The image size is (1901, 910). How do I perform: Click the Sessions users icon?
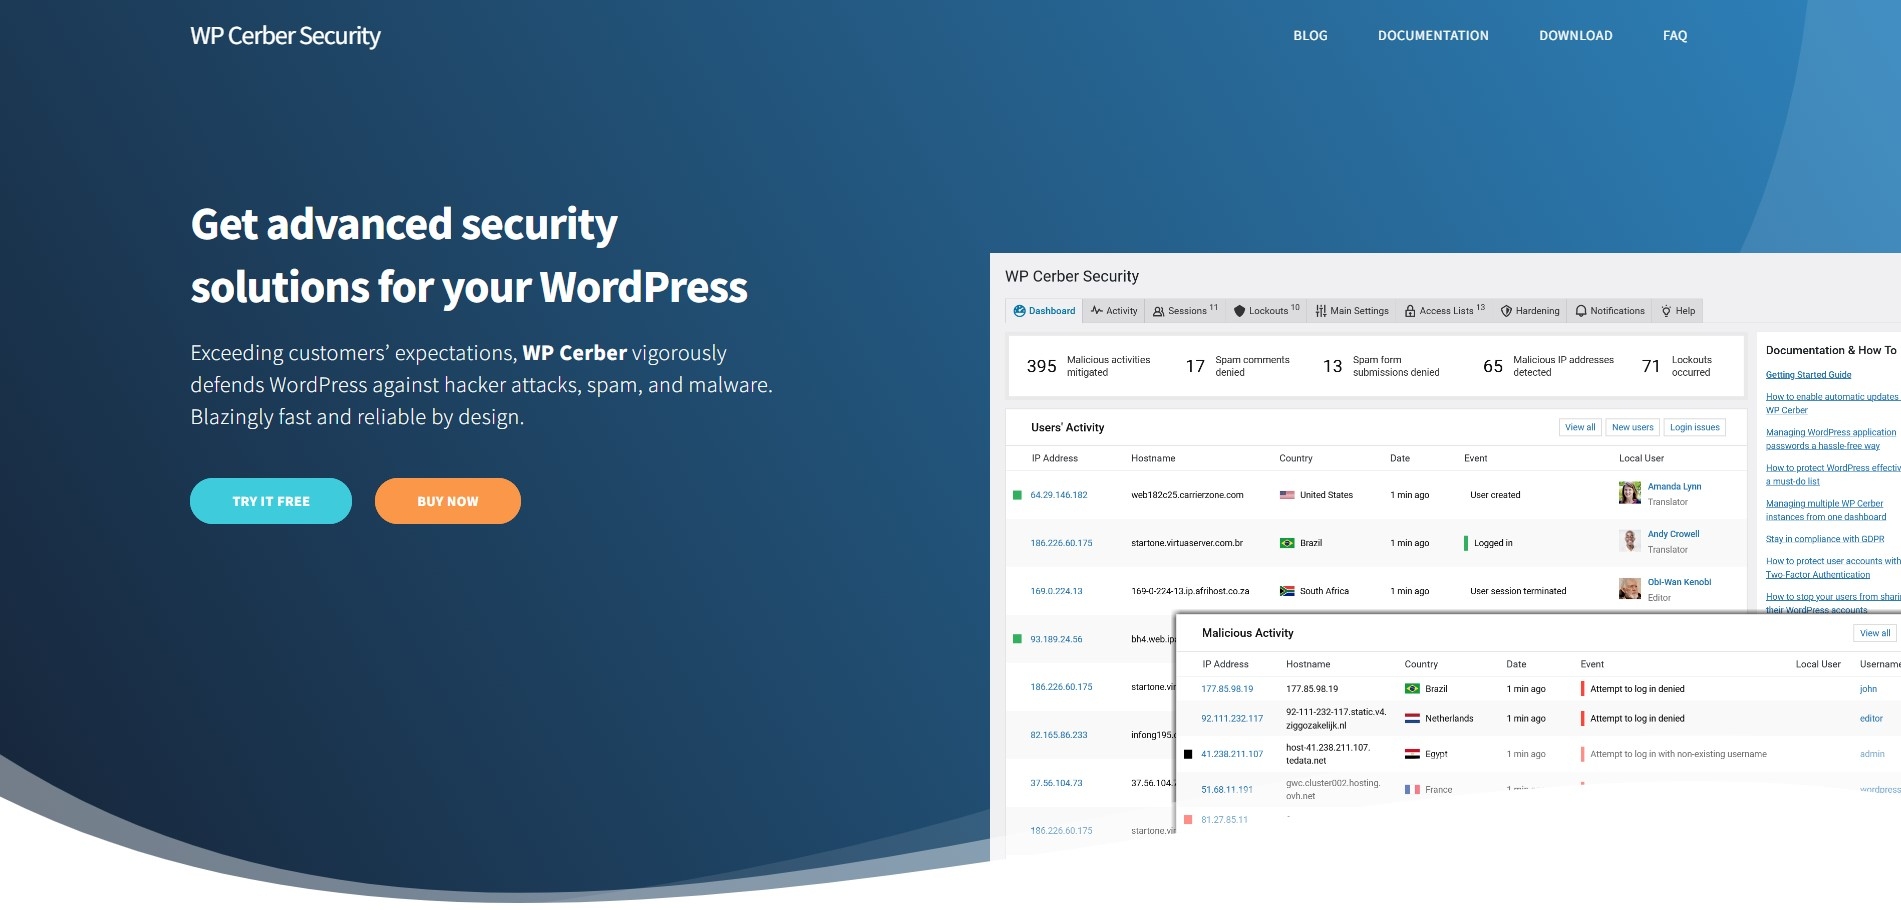[x=1159, y=311]
